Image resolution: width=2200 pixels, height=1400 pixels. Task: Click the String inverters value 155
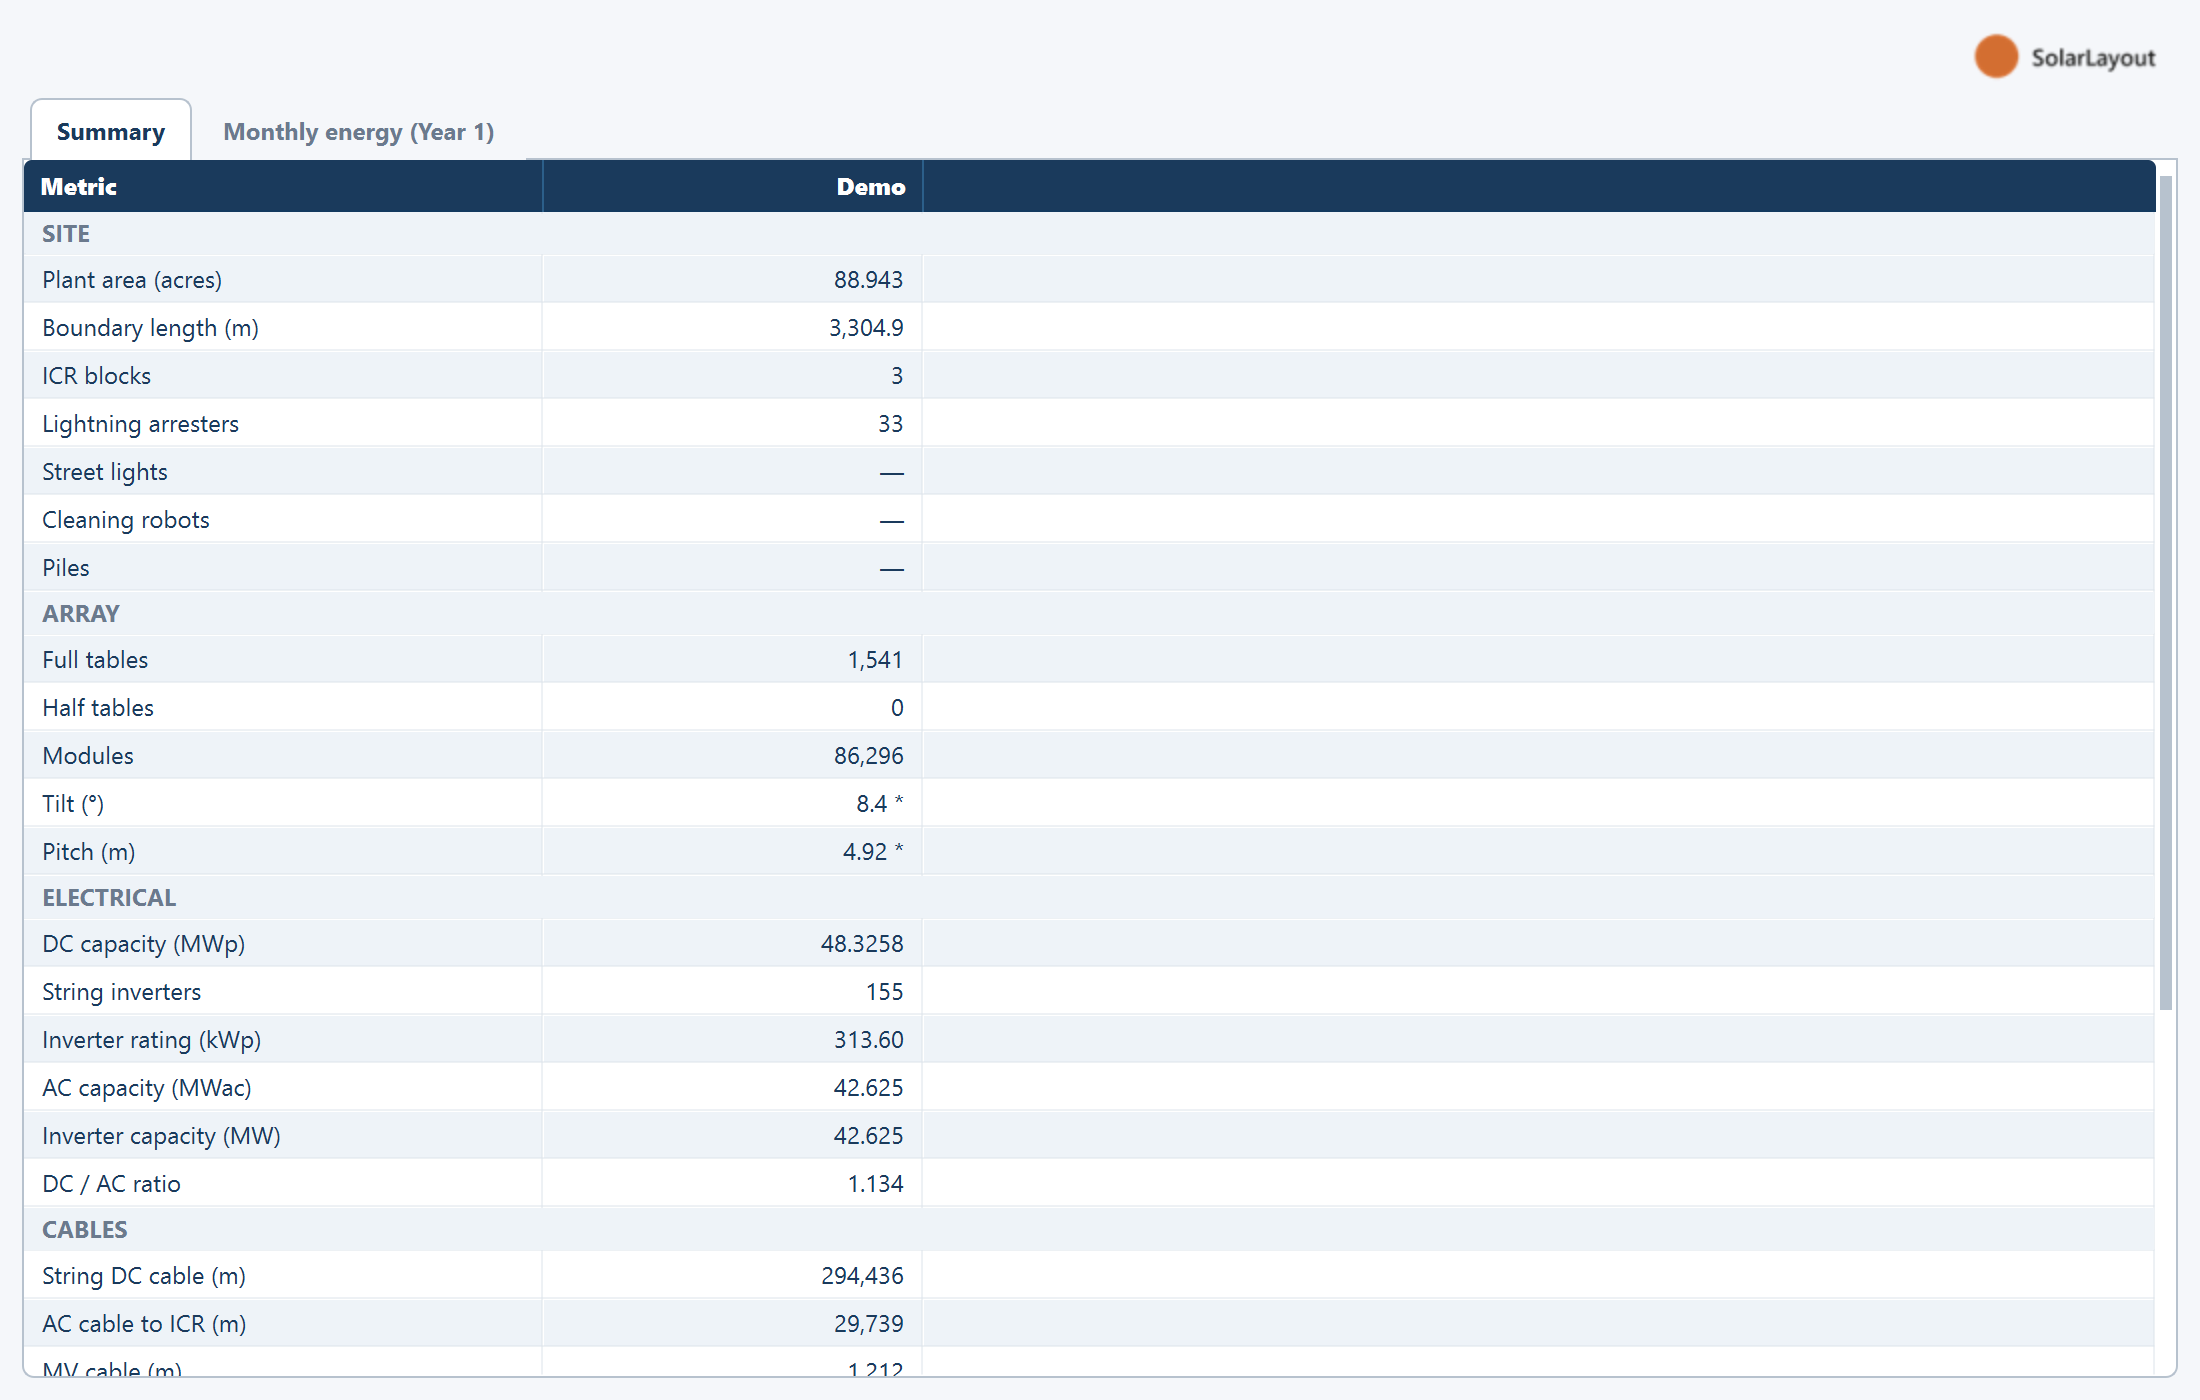tap(884, 992)
